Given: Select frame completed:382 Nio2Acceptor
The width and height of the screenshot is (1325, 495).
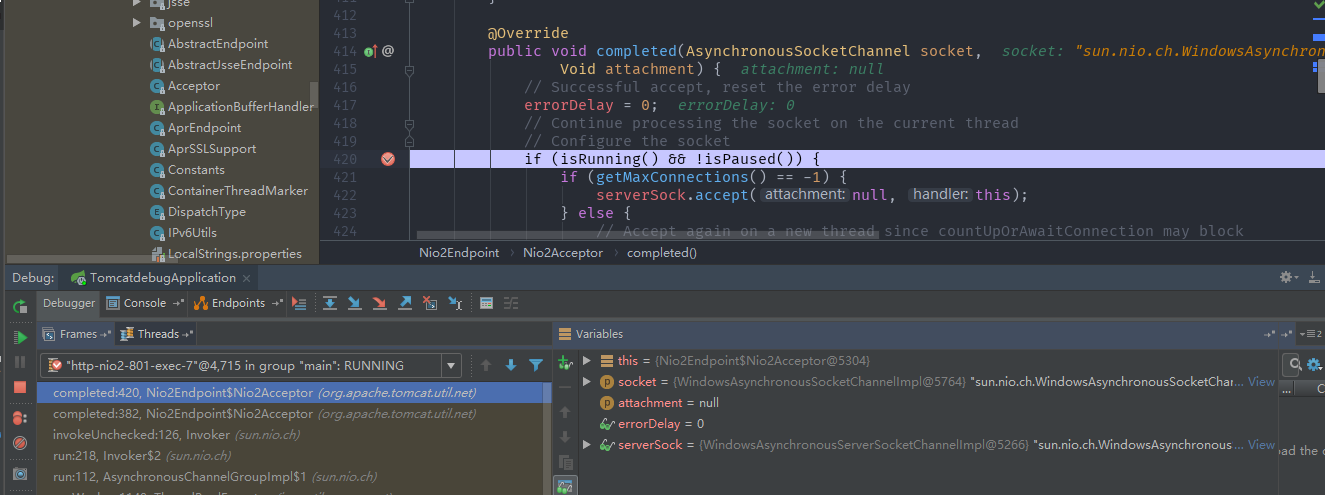Looking at the screenshot, I should 294,414.
